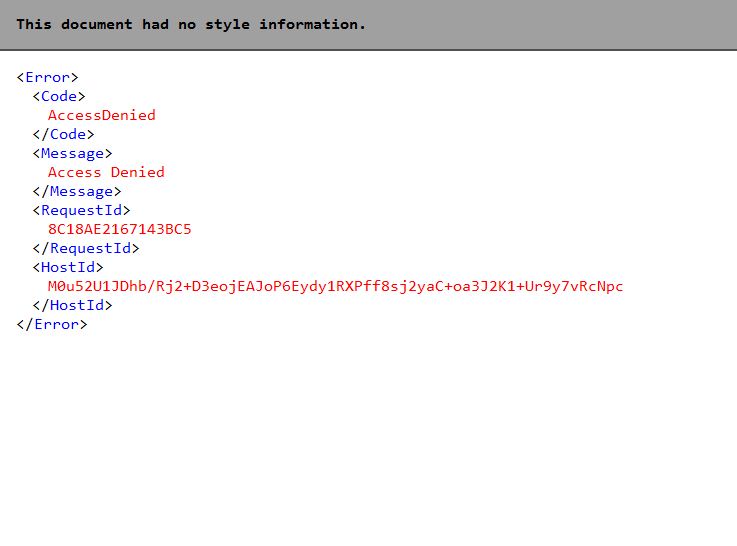Click the opening Error root tag
Image resolution: width=737 pixels, height=546 pixels.
coord(47,77)
